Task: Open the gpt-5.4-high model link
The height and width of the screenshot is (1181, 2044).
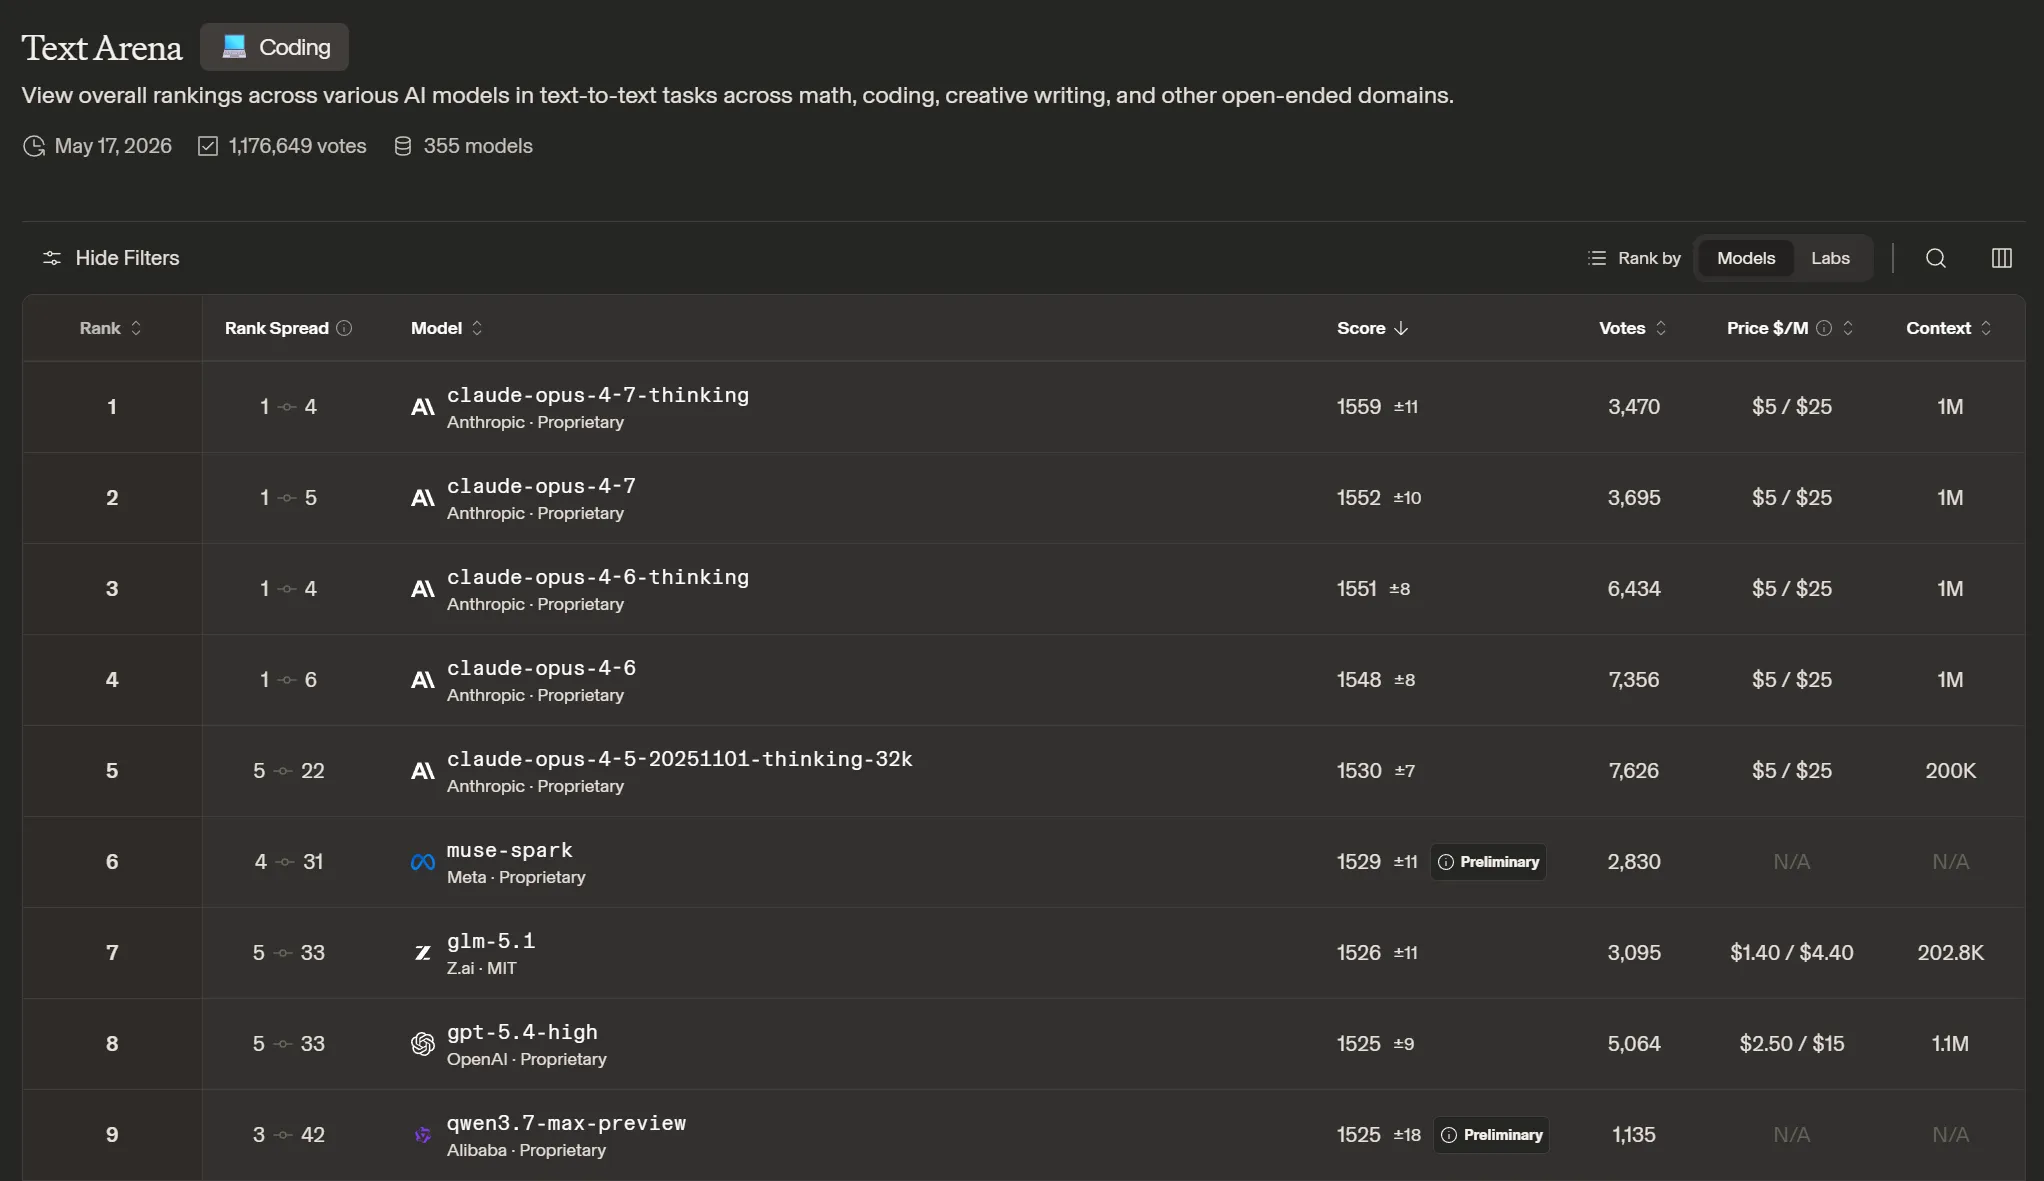Action: (x=522, y=1032)
